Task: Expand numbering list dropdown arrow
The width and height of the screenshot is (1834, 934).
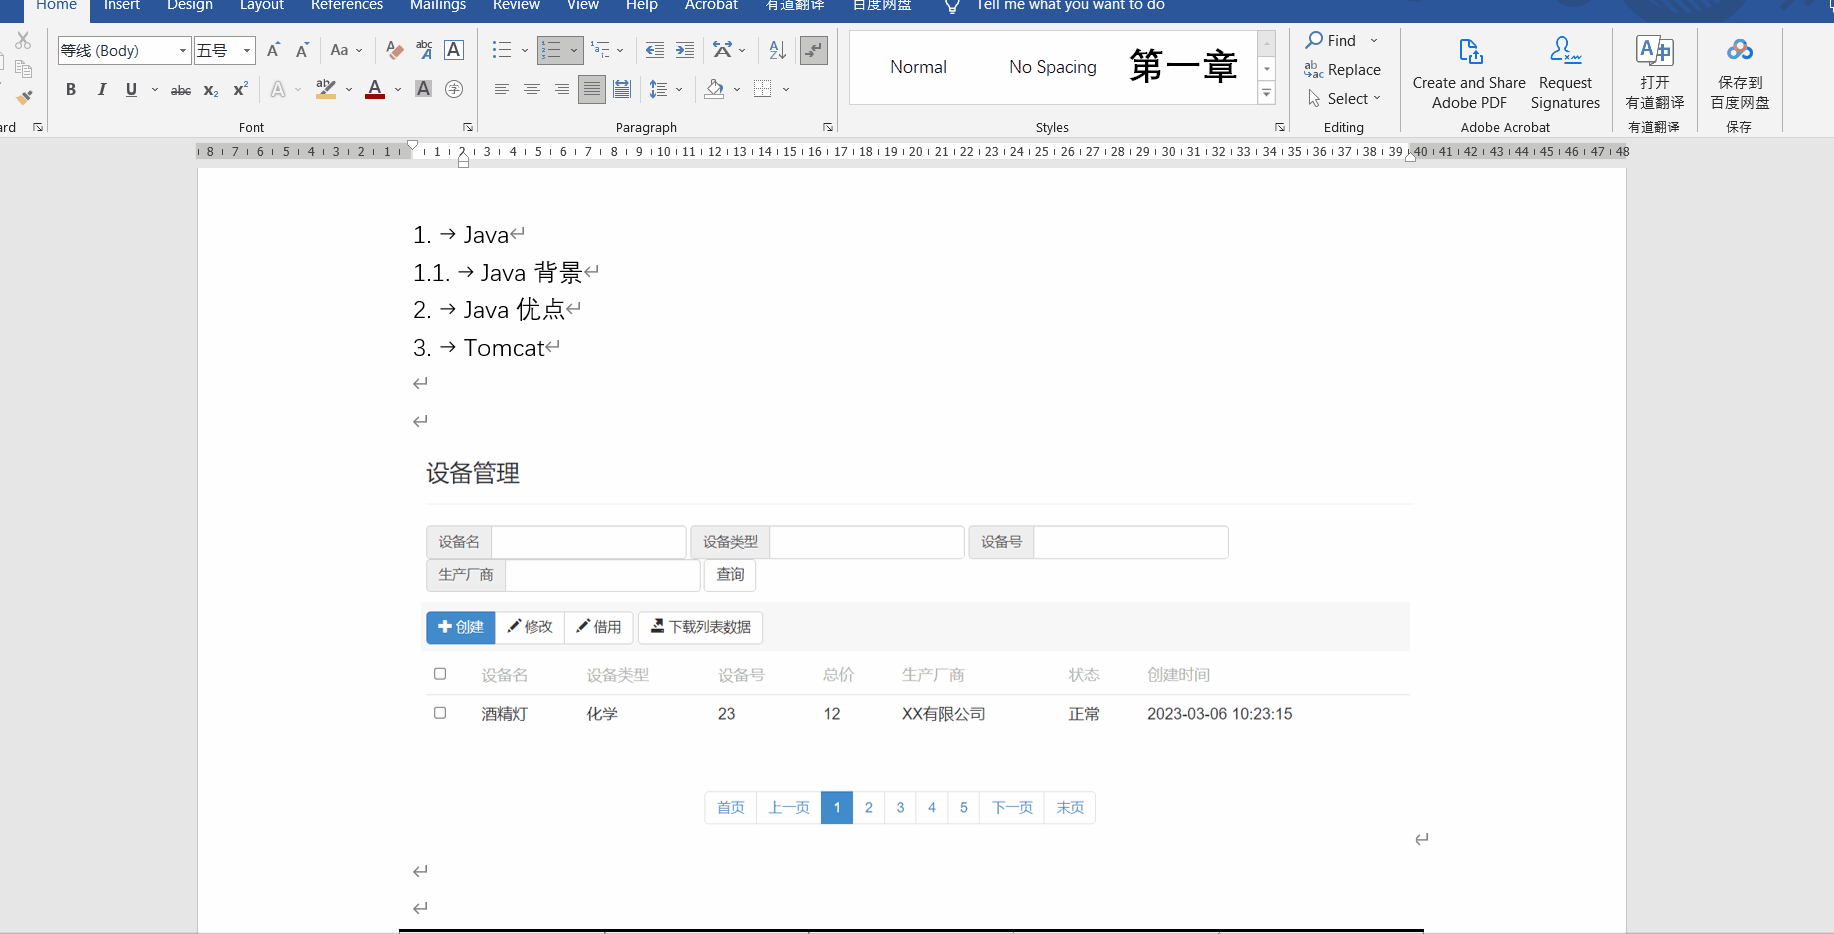Action: coord(574,50)
